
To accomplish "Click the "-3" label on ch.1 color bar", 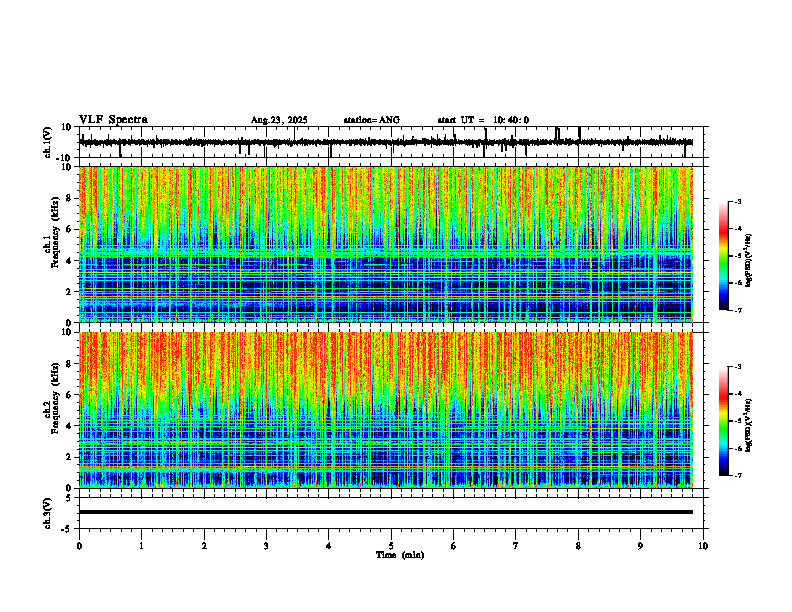I will (738, 202).
